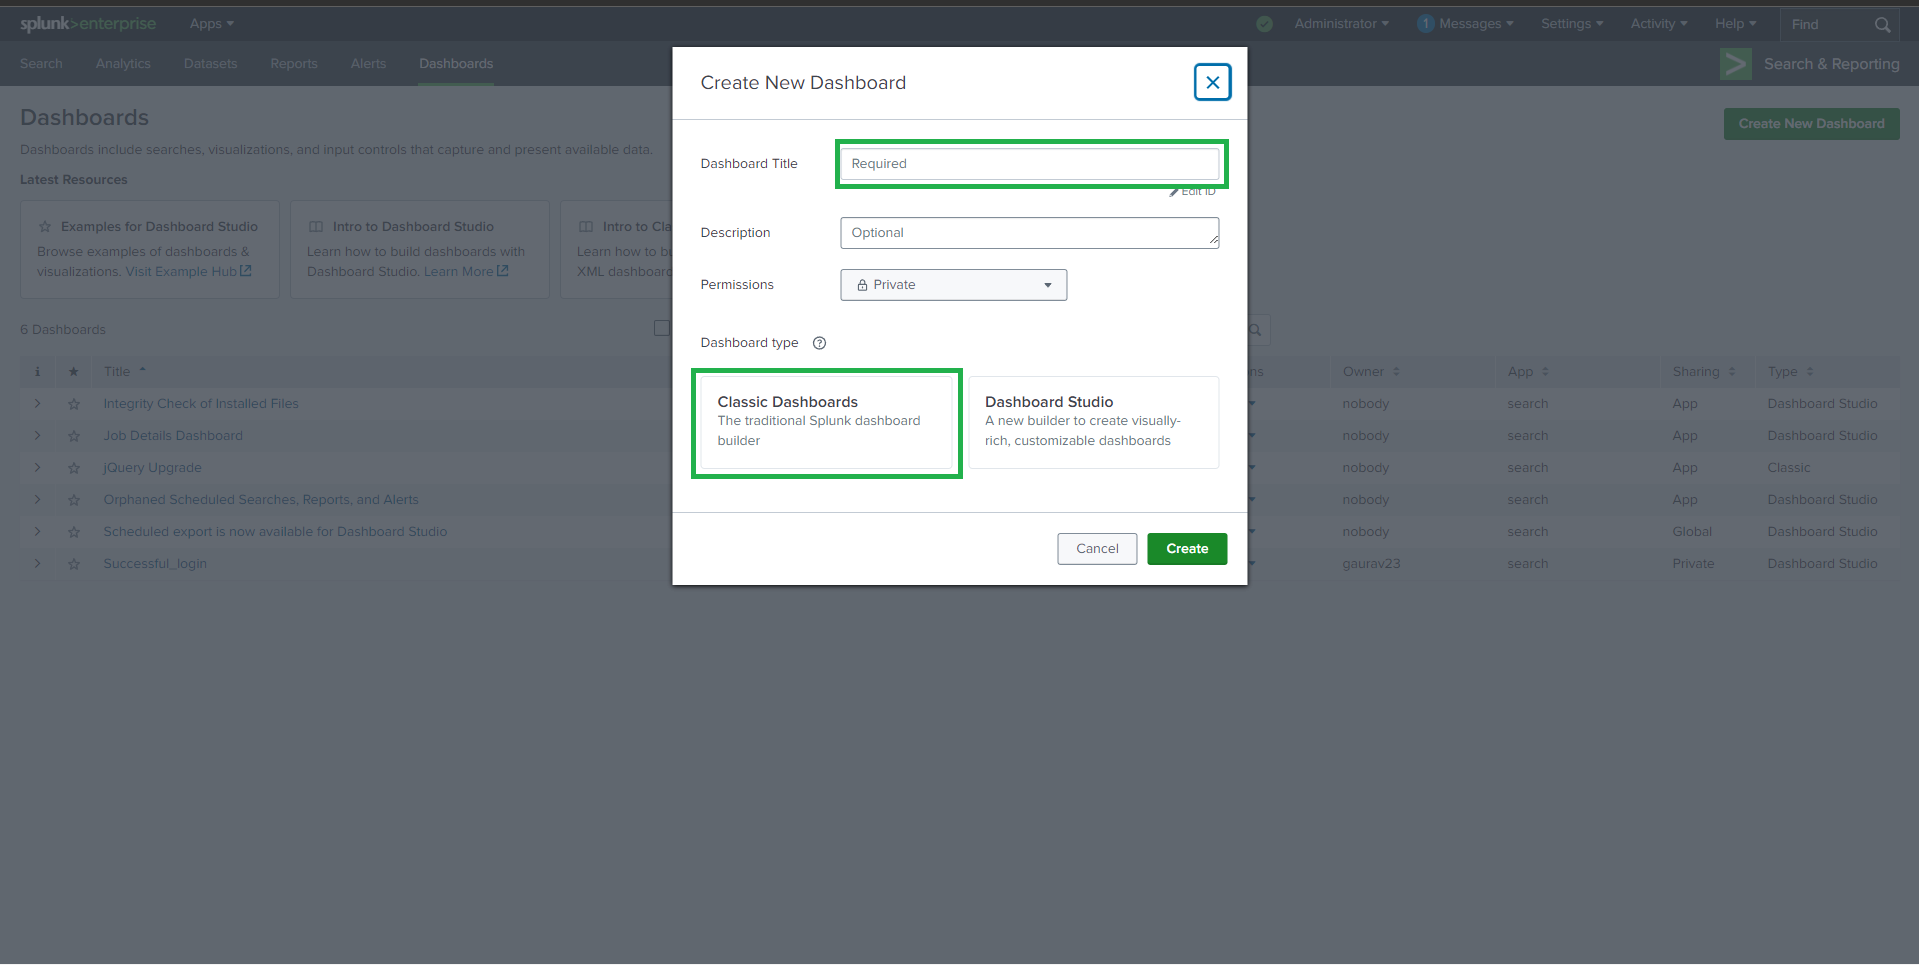Viewport: 1919px width, 965px height.
Task: Click the favorites star column header
Action: 74,372
